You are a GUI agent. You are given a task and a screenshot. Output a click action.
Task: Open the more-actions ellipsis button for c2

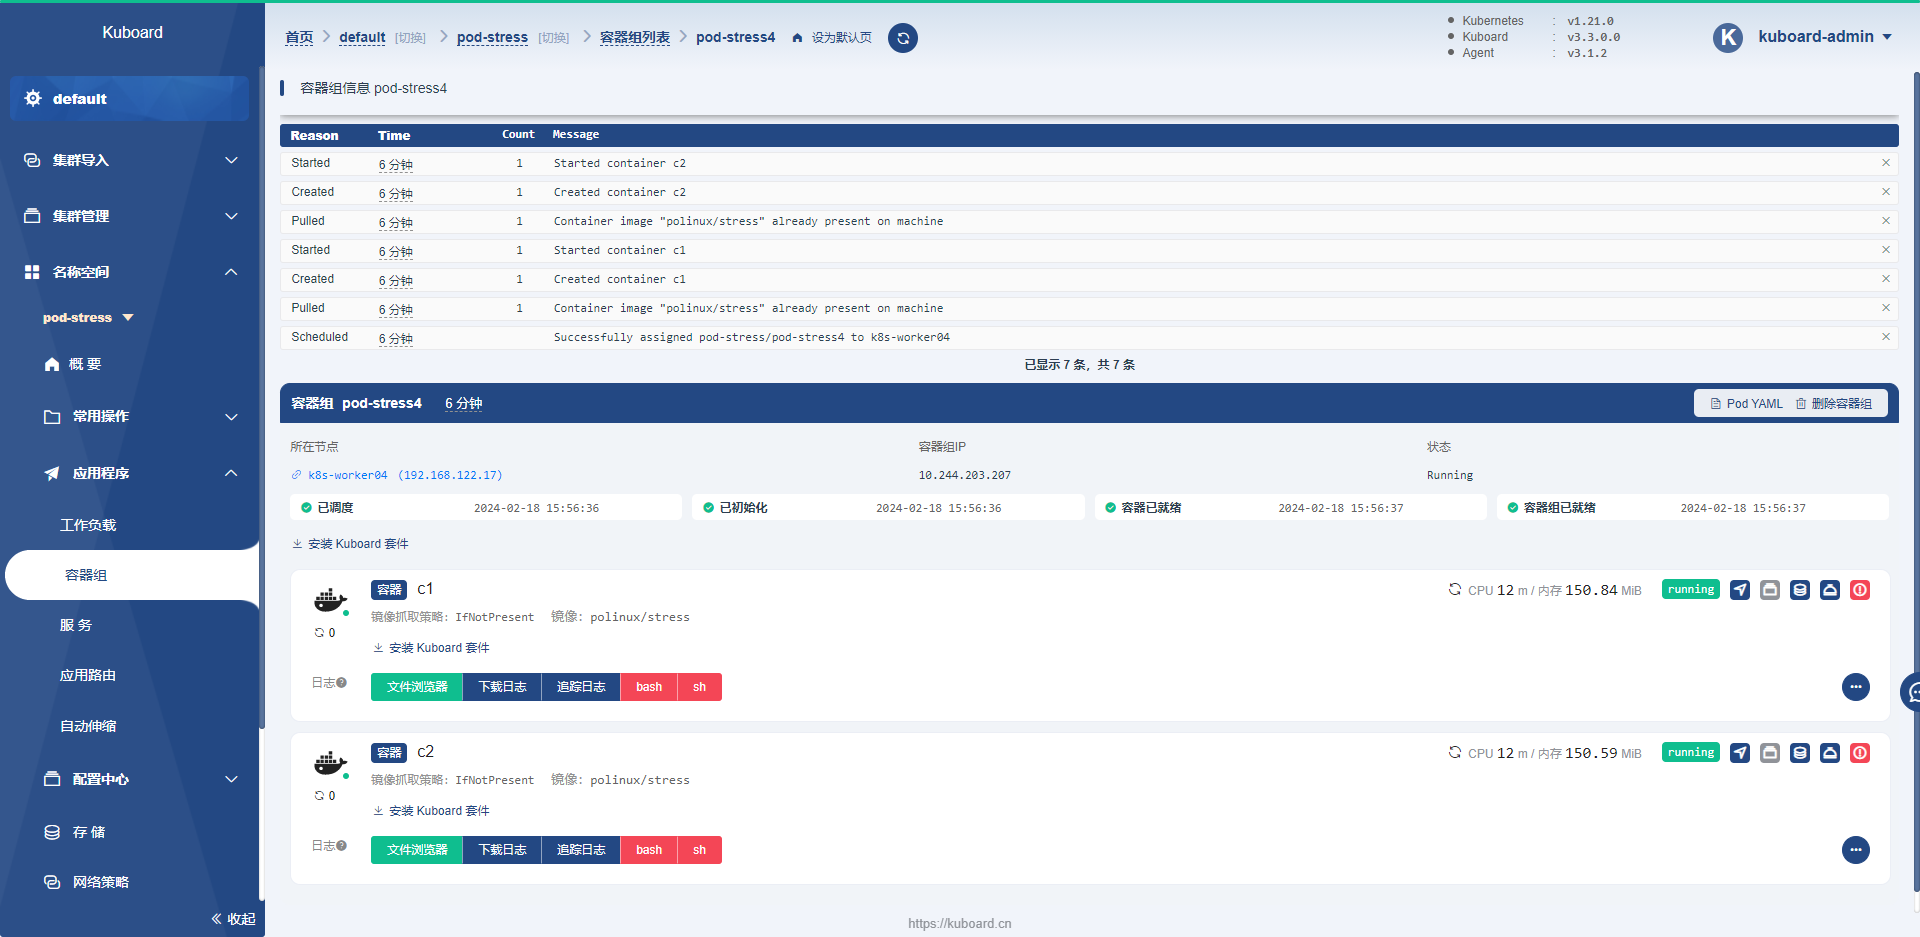coord(1856,850)
